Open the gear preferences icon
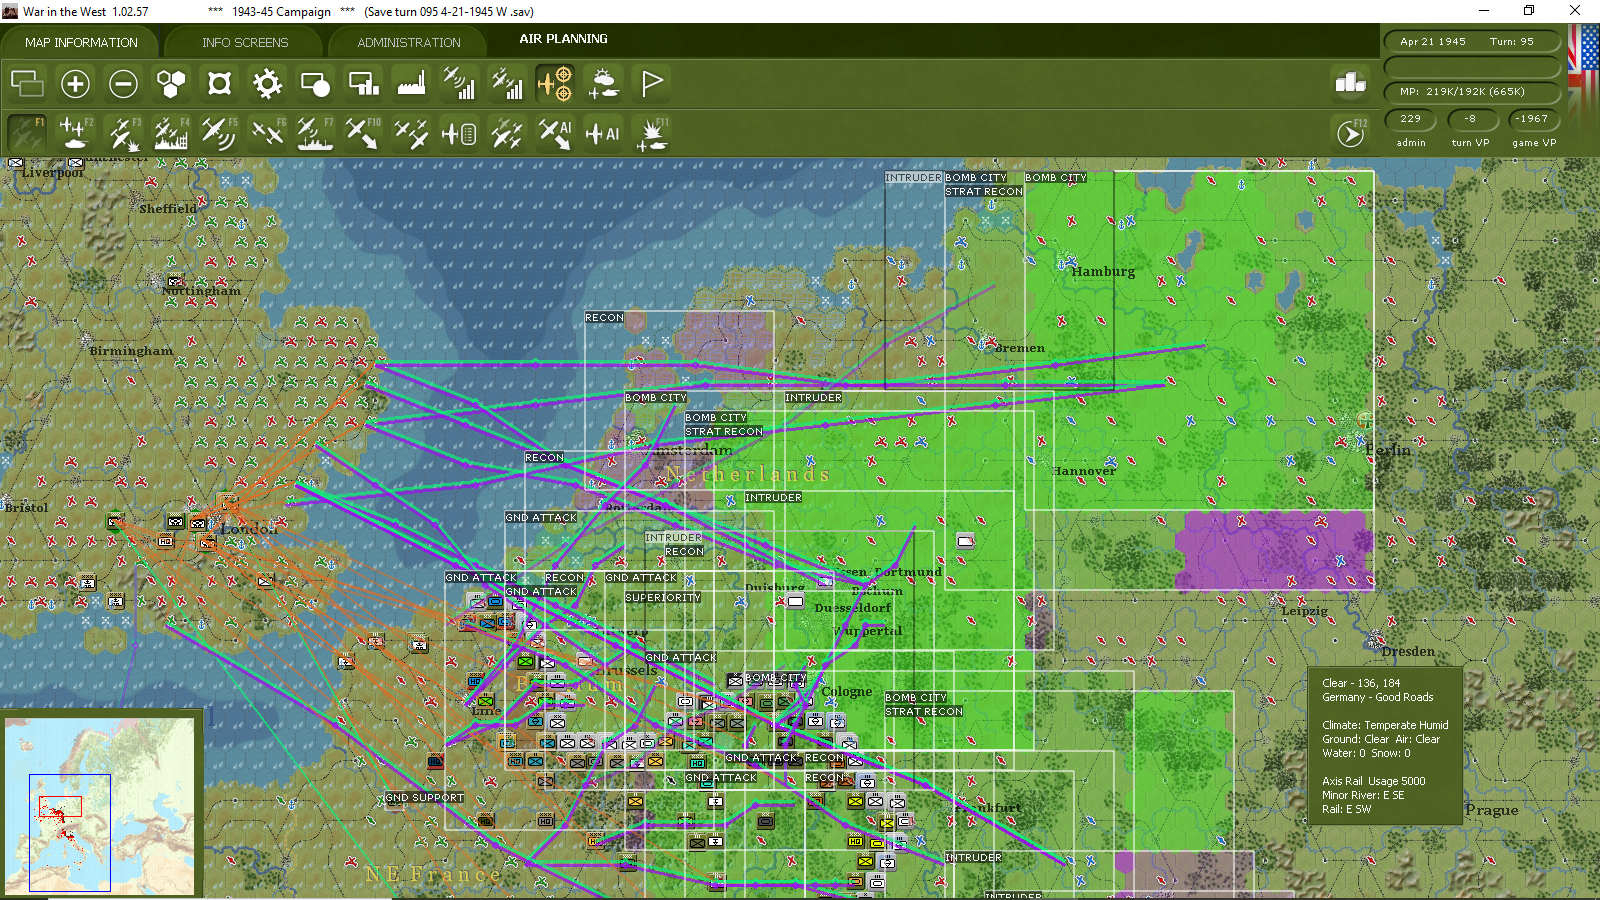The height and width of the screenshot is (900, 1600). [x=267, y=83]
